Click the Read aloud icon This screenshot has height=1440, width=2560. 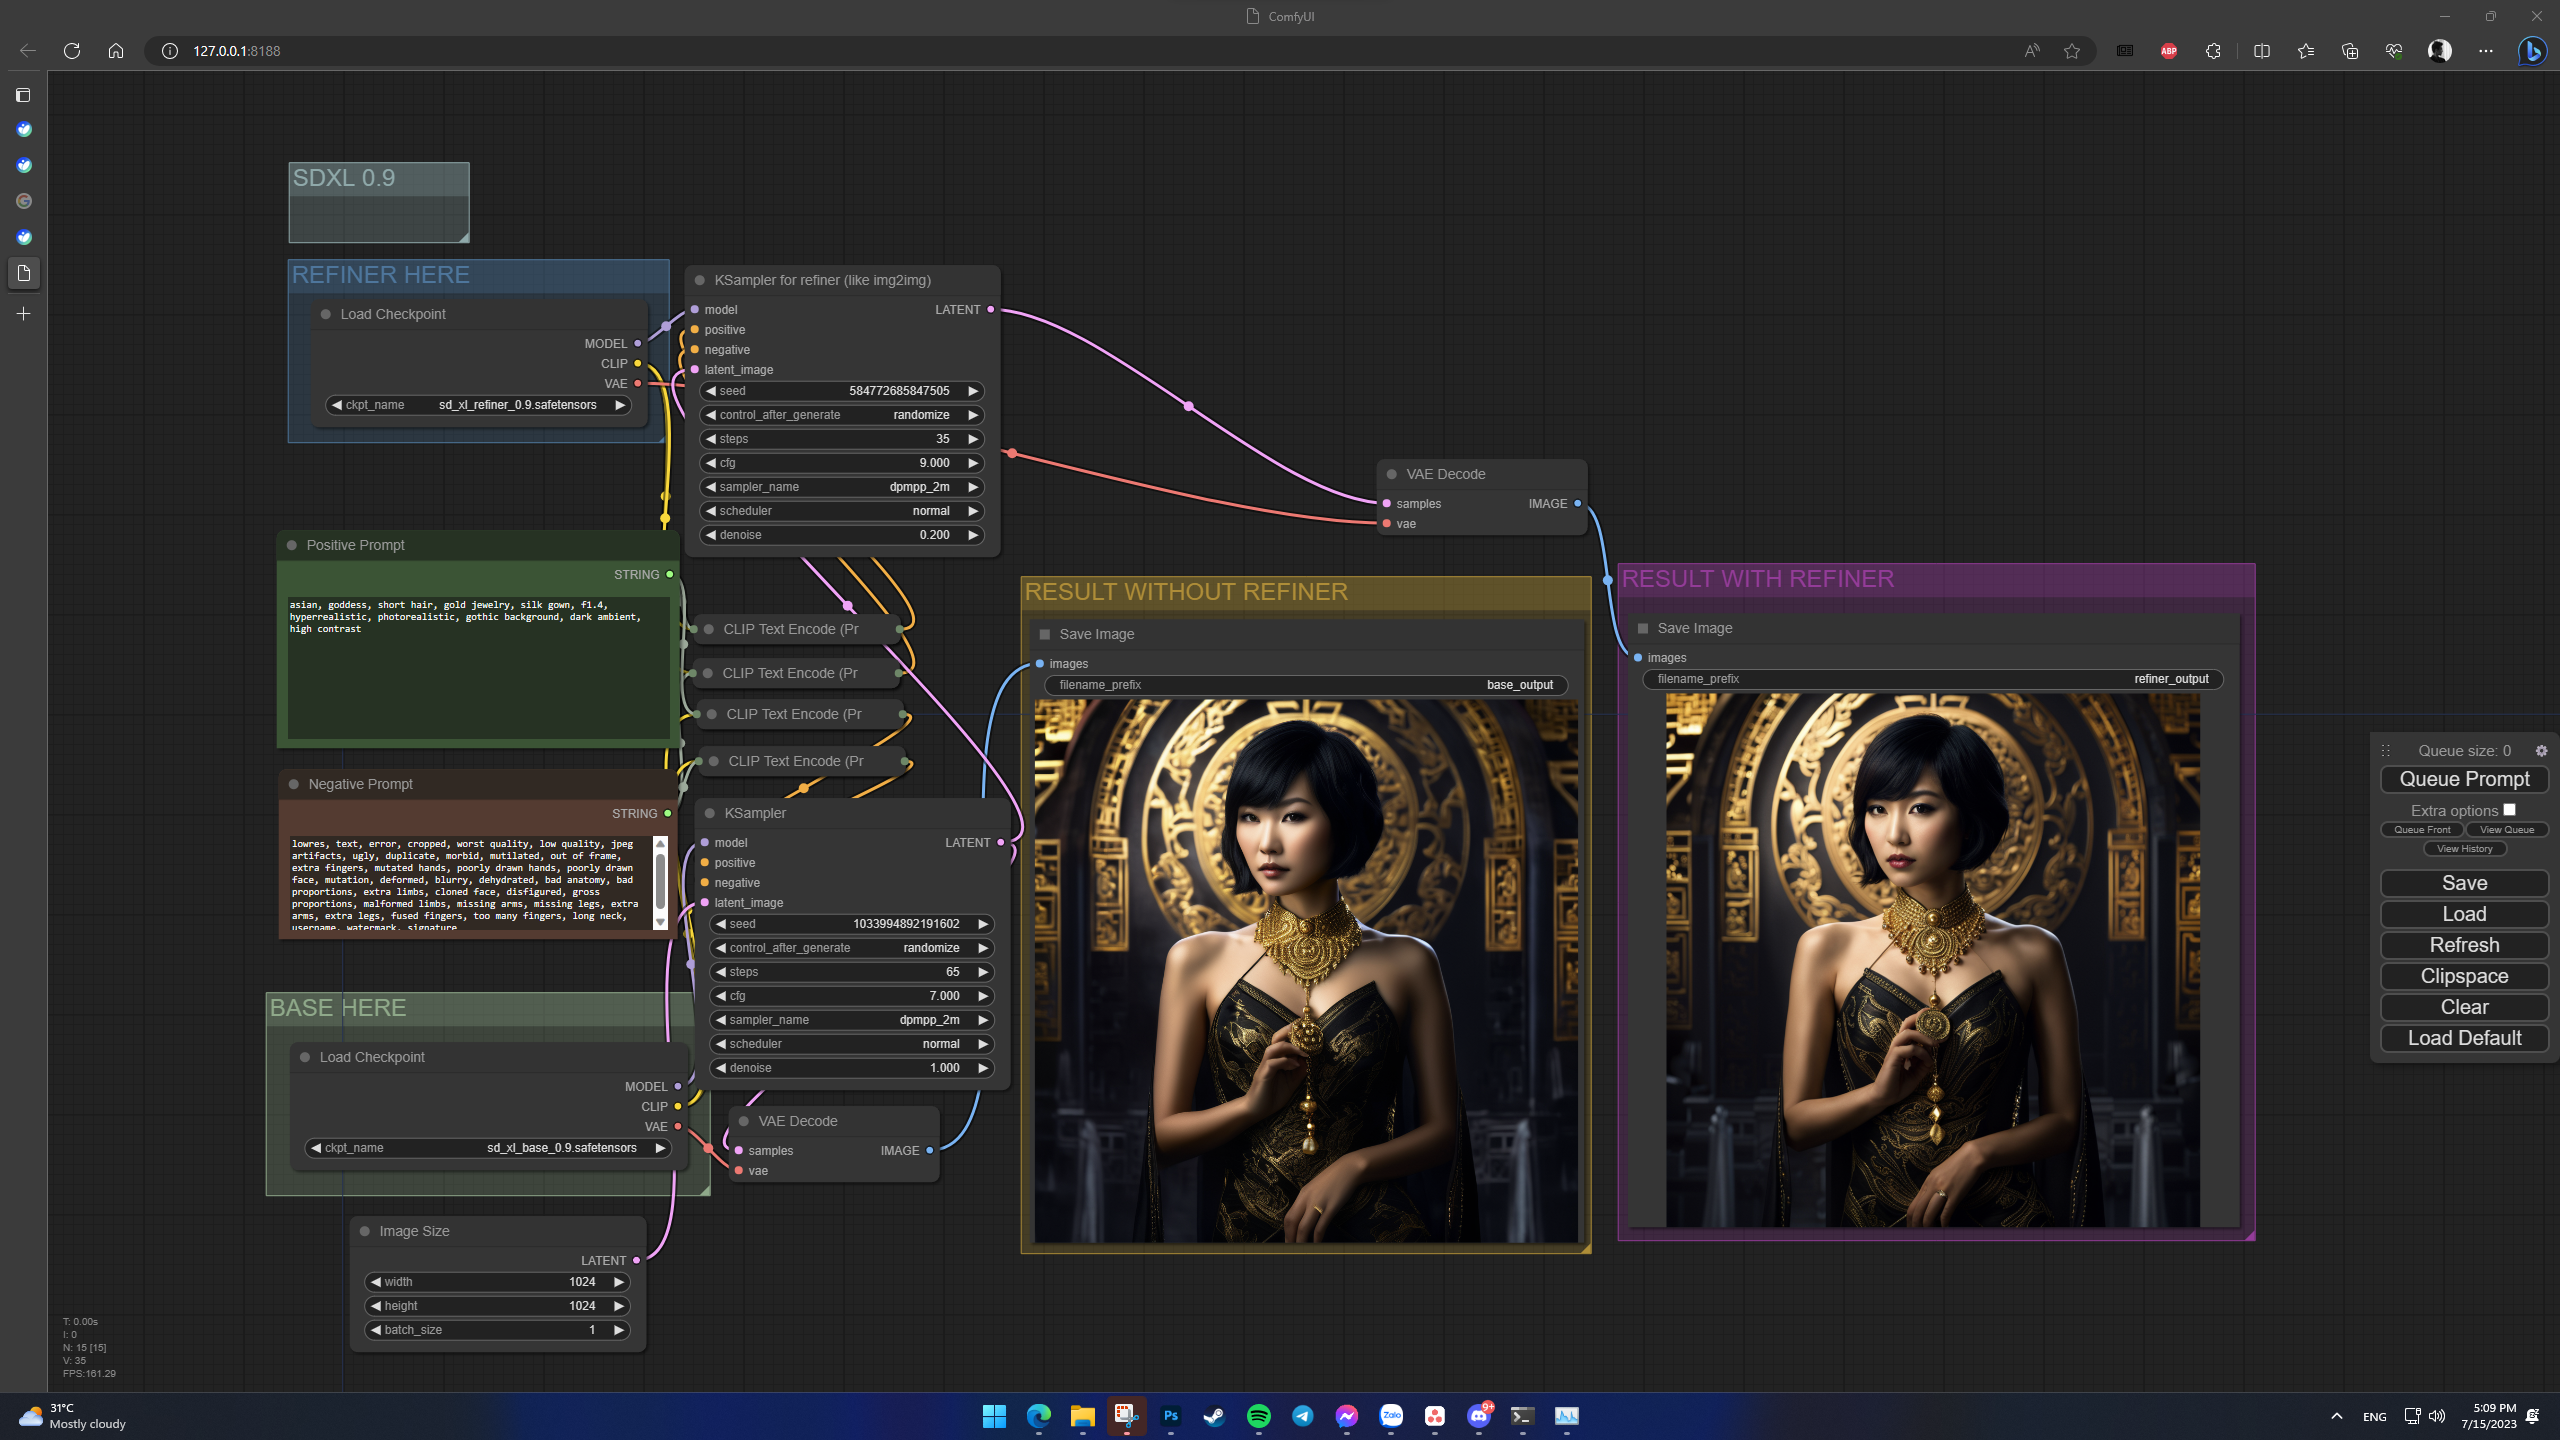point(2032,51)
